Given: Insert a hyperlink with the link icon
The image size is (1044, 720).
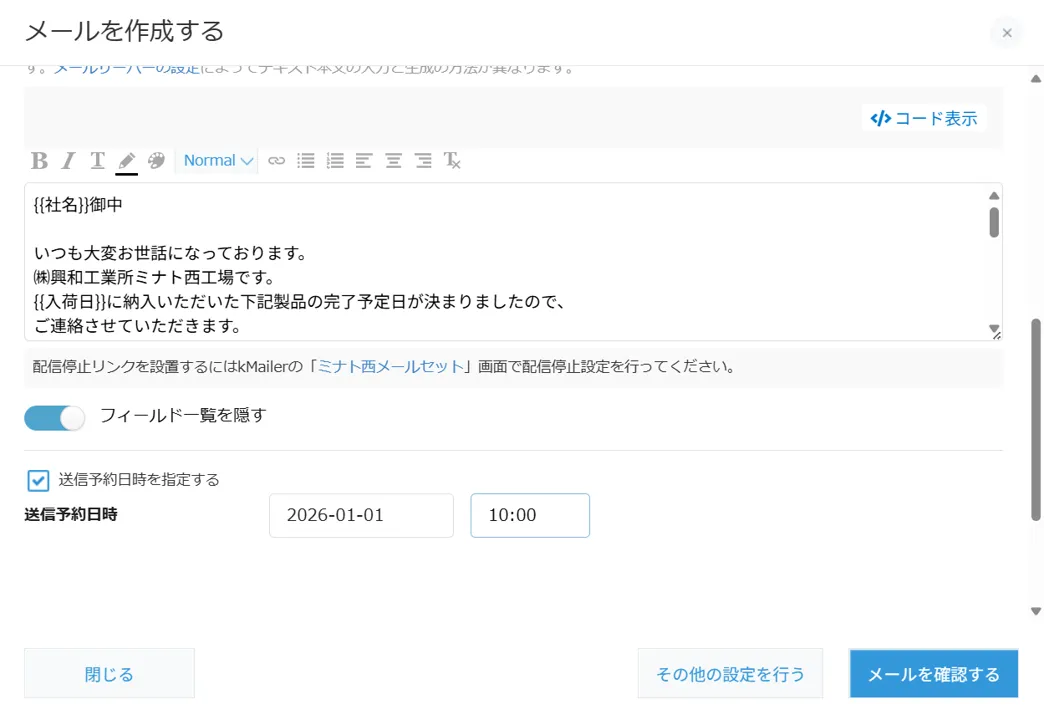Looking at the screenshot, I should (x=276, y=161).
